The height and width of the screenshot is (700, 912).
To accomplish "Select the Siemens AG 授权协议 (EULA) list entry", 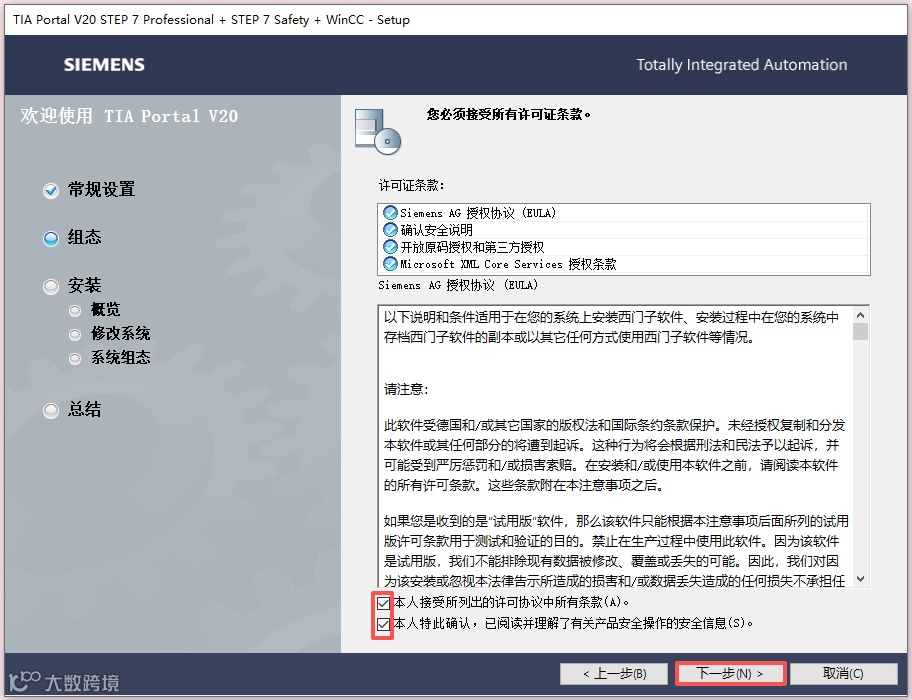I will [624, 213].
